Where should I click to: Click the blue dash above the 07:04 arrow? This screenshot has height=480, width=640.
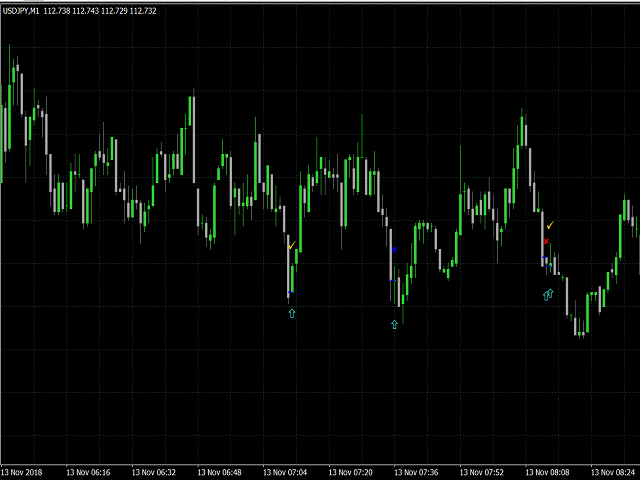(290, 293)
